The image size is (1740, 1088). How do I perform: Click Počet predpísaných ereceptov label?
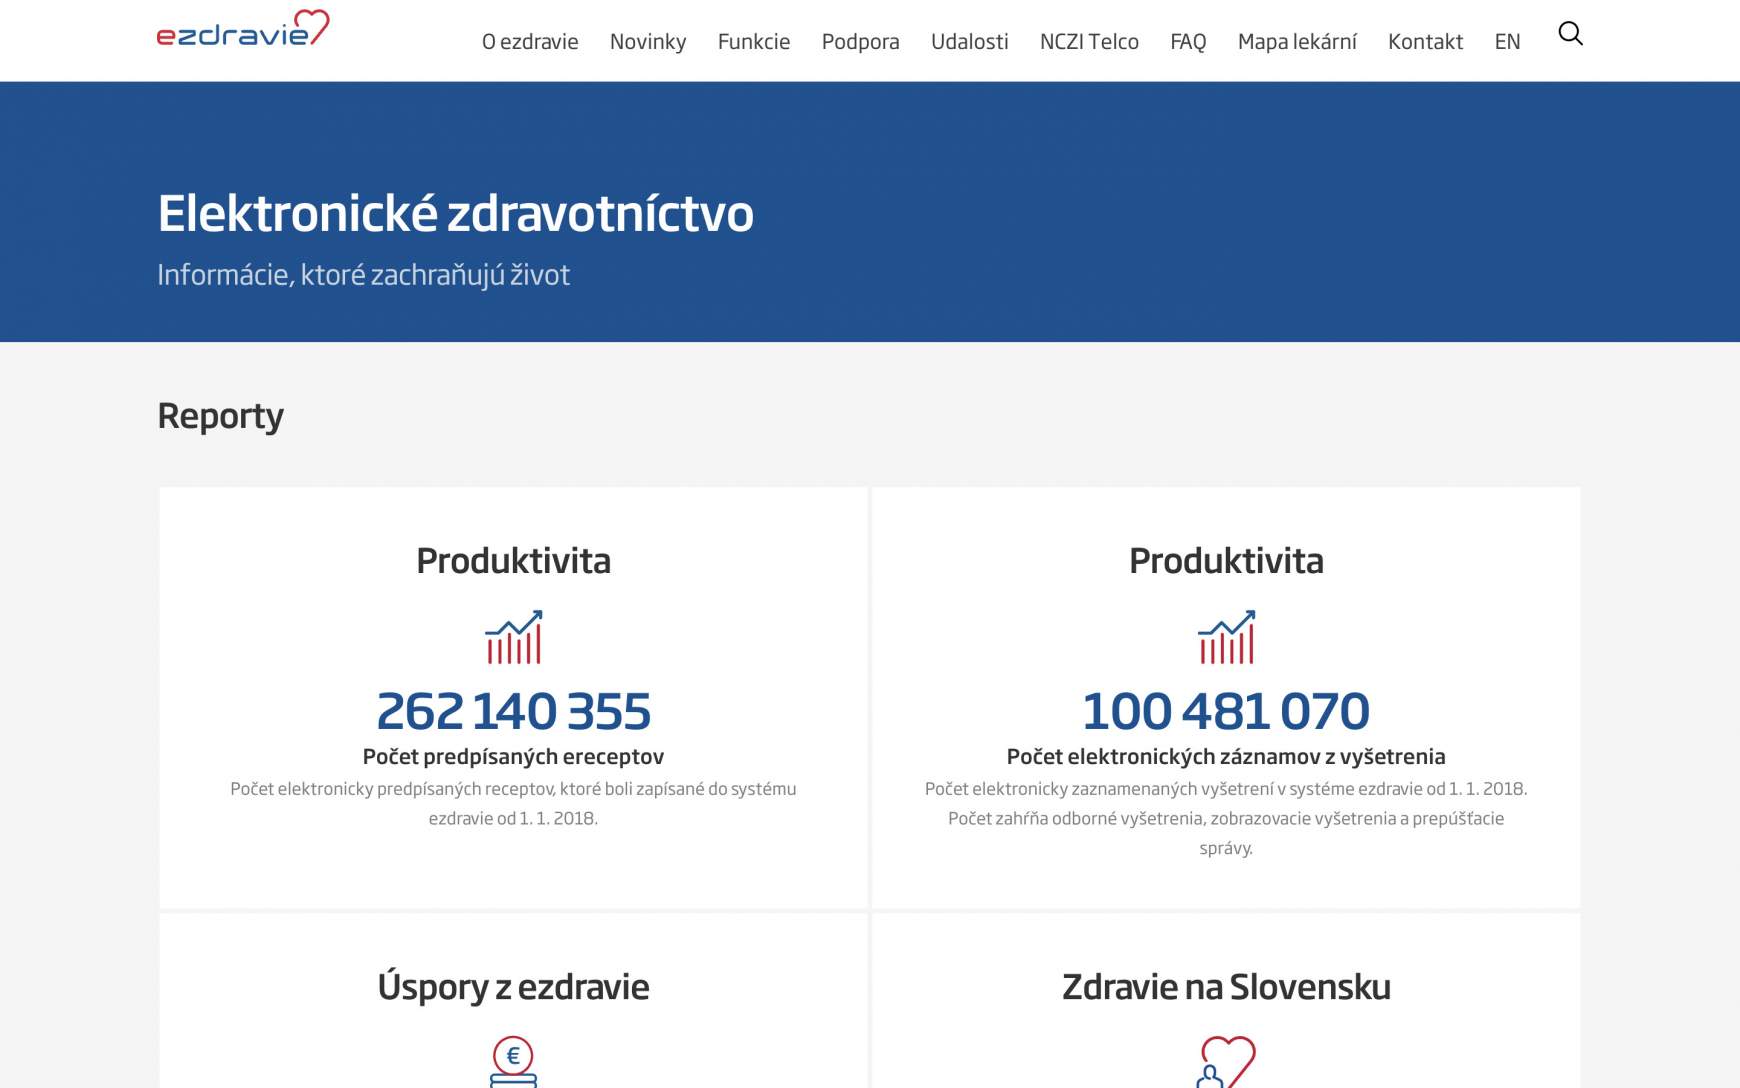click(x=513, y=756)
